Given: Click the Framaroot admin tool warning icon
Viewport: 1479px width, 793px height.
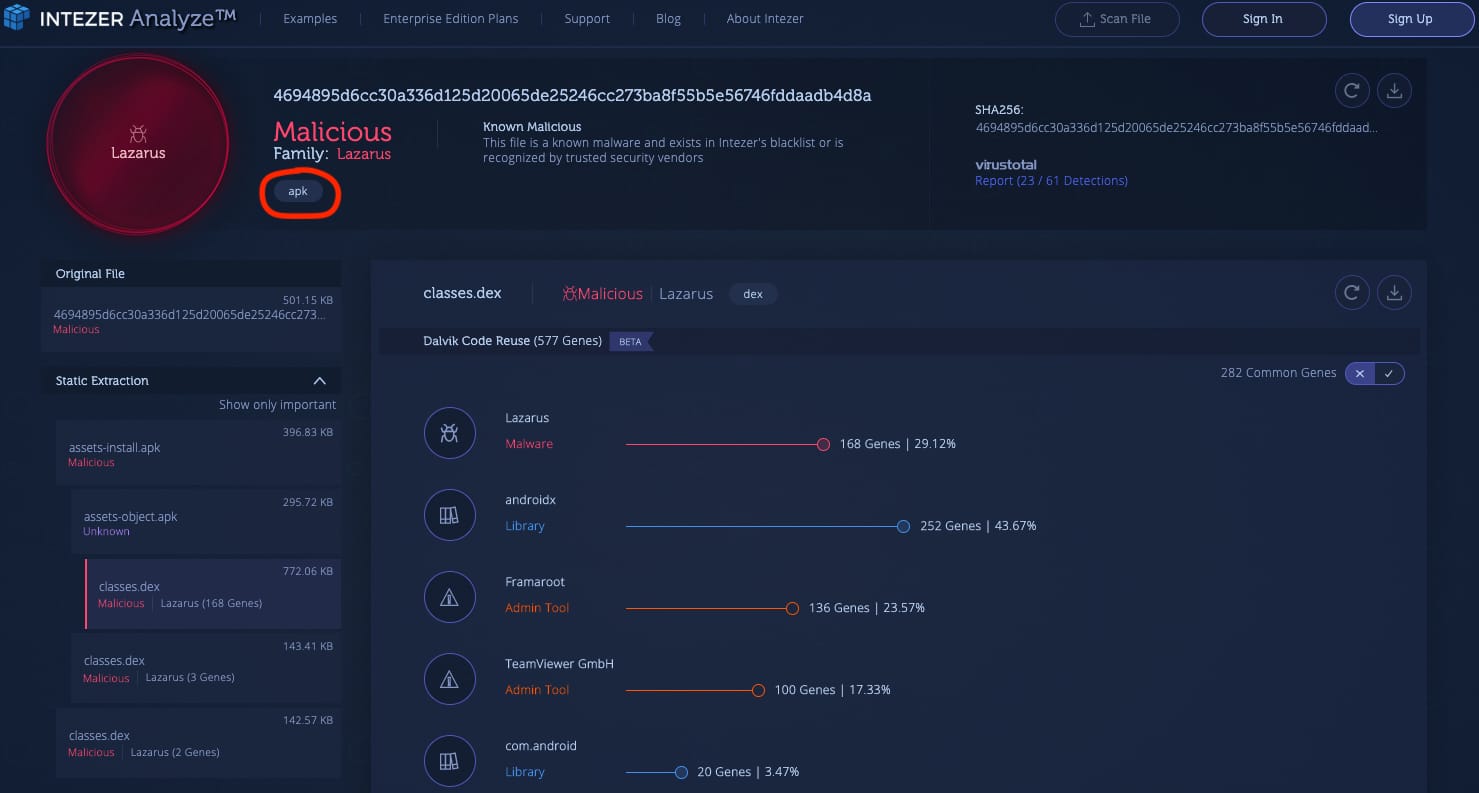Looking at the screenshot, I should [450, 597].
